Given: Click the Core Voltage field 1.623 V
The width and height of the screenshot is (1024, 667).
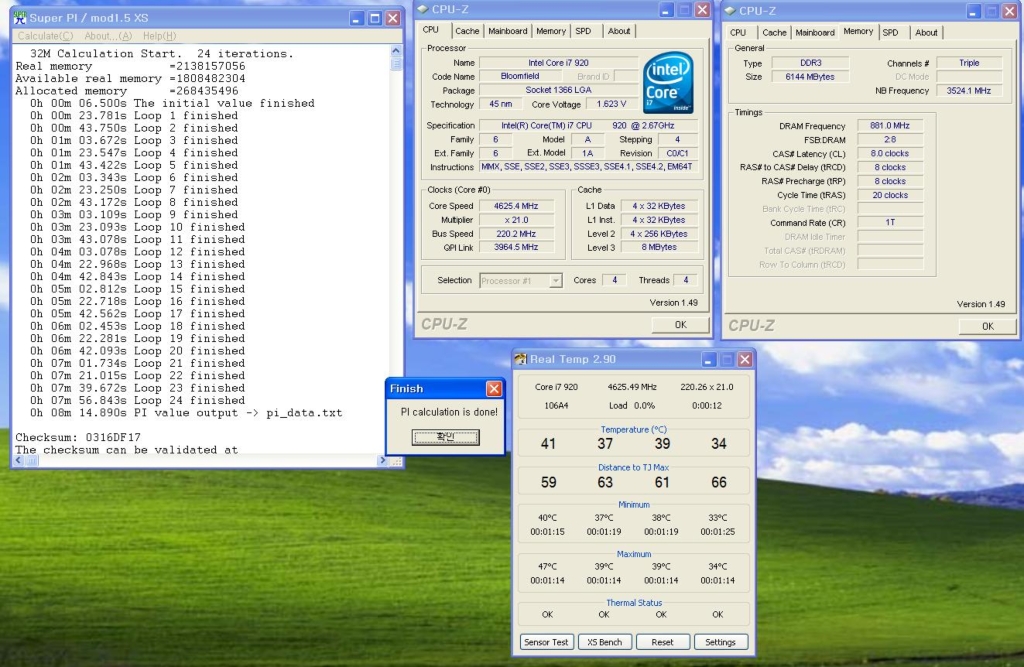Looking at the screenshot, I should [x=611, y=104].
